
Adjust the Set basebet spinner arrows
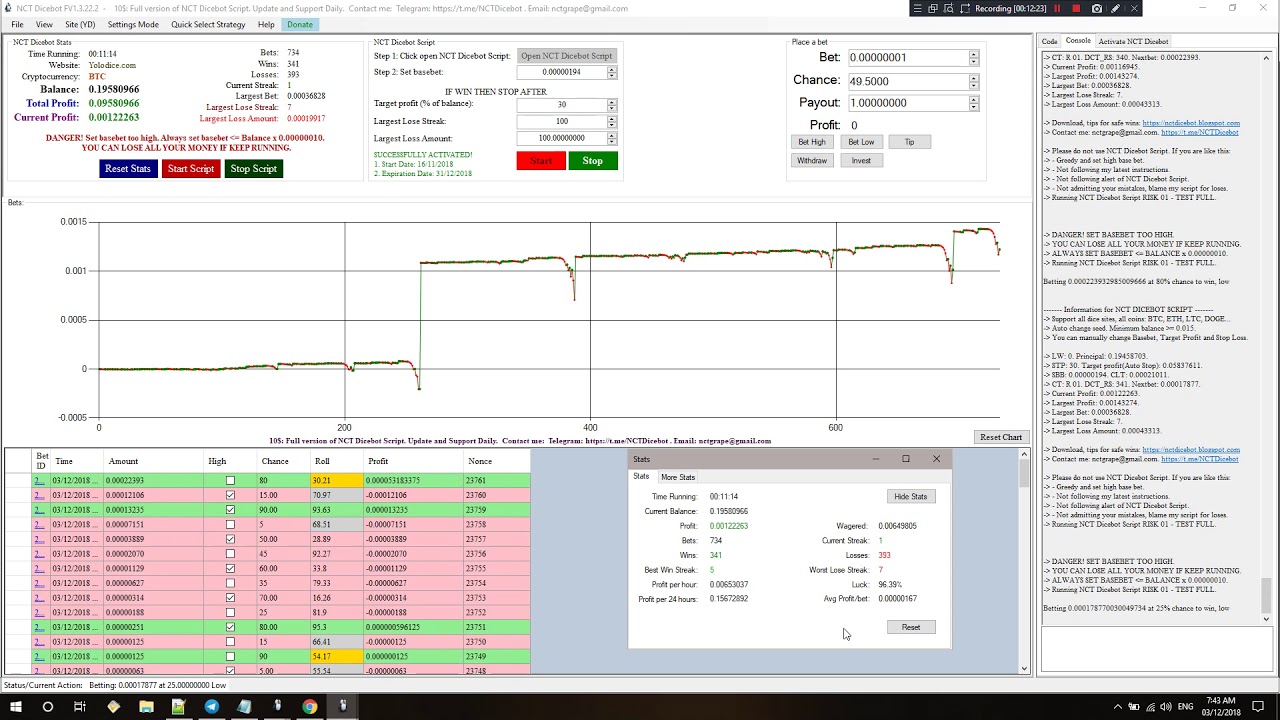pos(612,72)
